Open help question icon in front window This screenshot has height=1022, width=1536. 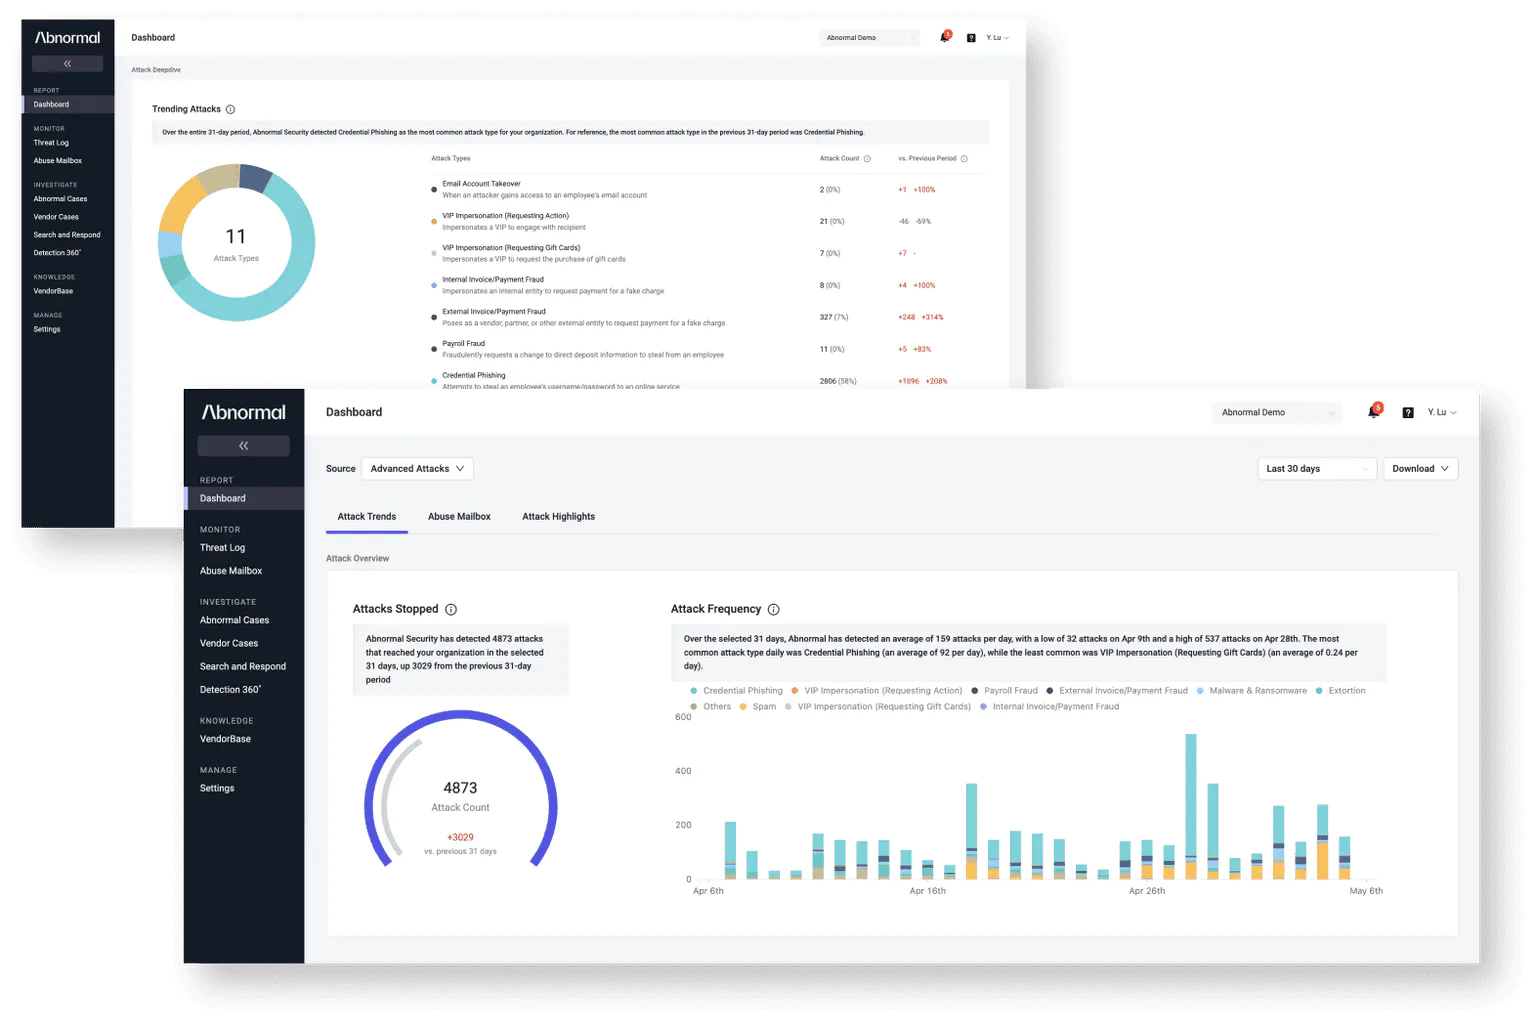tap(1408, 413)
